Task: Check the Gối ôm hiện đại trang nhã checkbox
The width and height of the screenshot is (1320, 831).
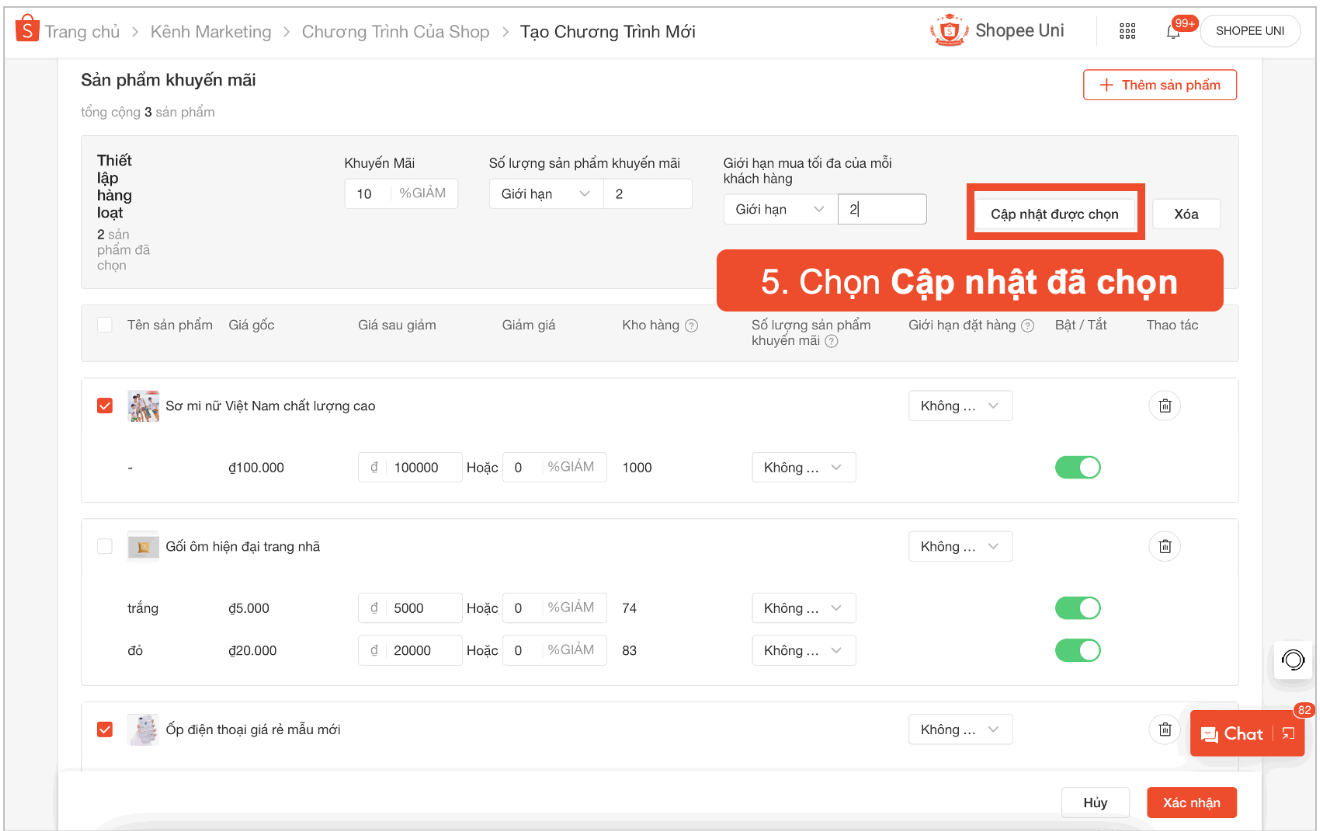Action: click(104, 546)
